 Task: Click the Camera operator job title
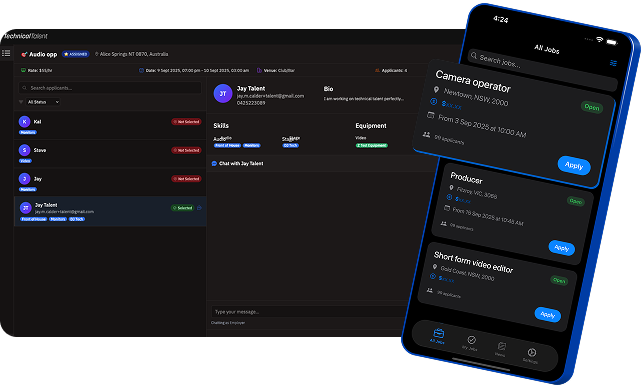[473, 81]
